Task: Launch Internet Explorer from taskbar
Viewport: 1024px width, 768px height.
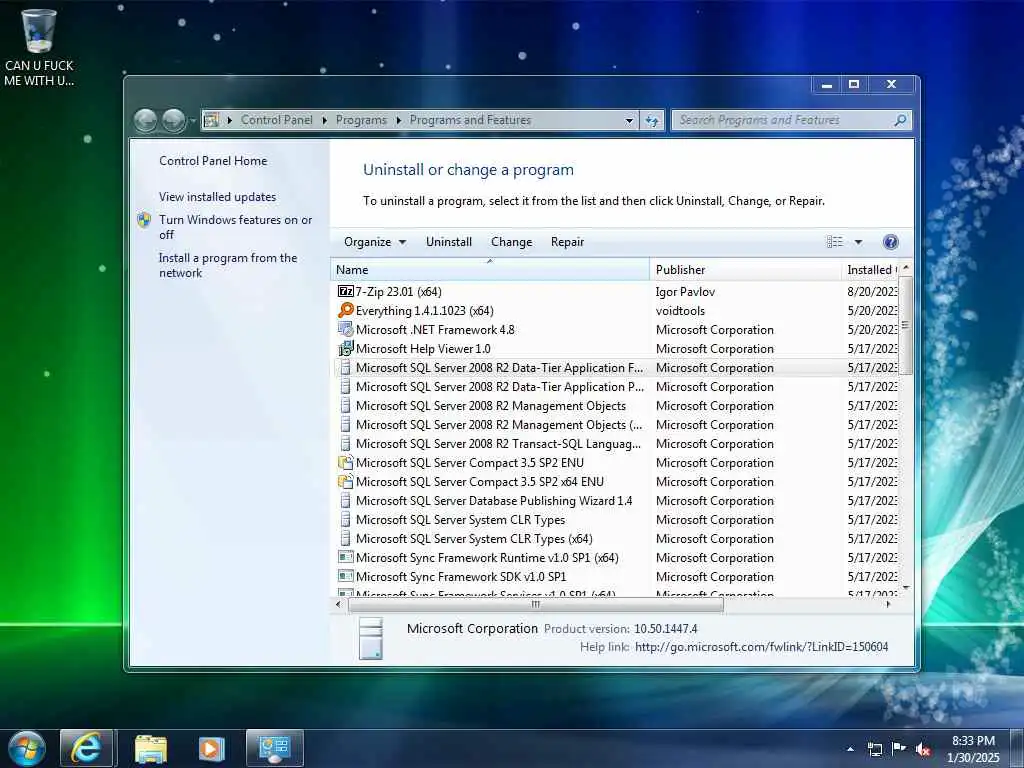Action: [87, 748]
